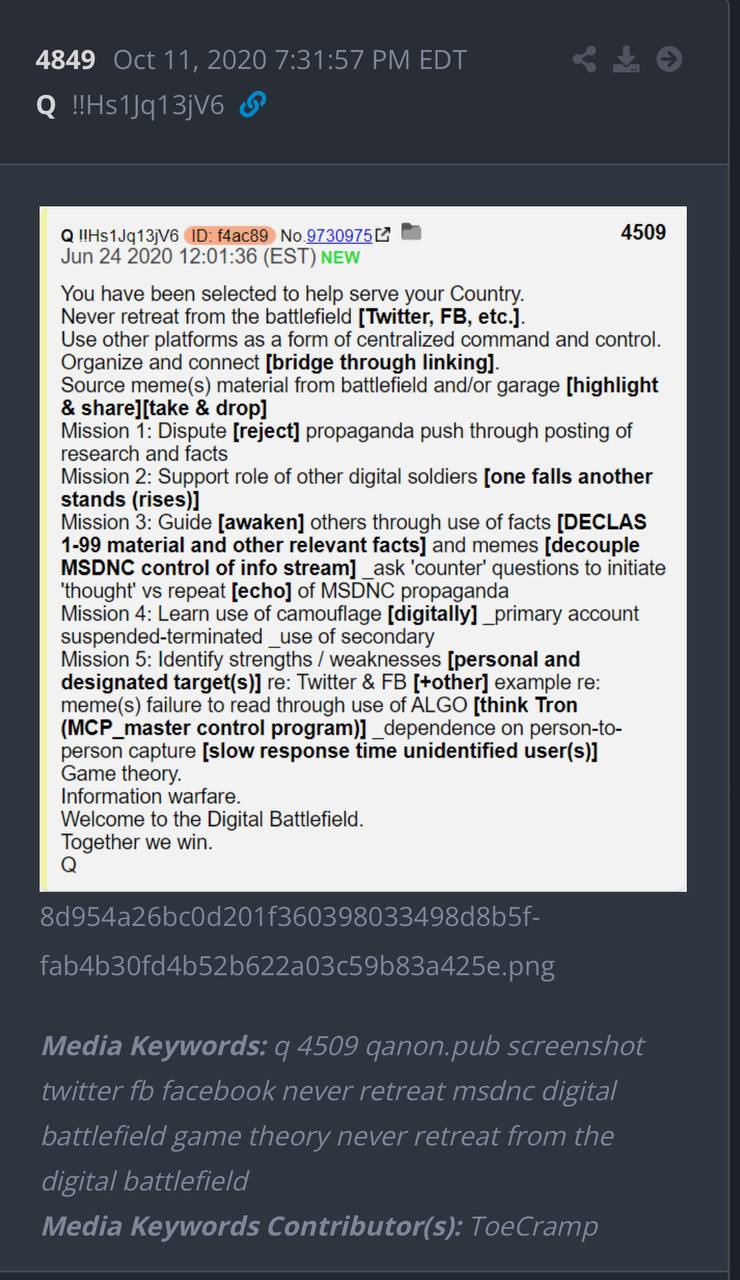Open post number 4849

[x=65, y=60]
